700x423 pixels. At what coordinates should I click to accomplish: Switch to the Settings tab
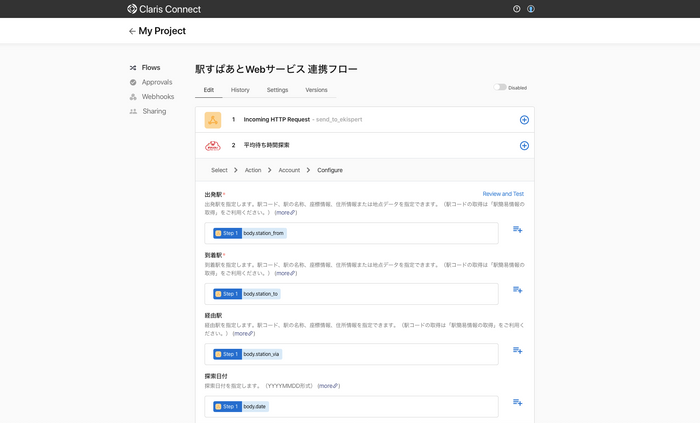[277, 90]
